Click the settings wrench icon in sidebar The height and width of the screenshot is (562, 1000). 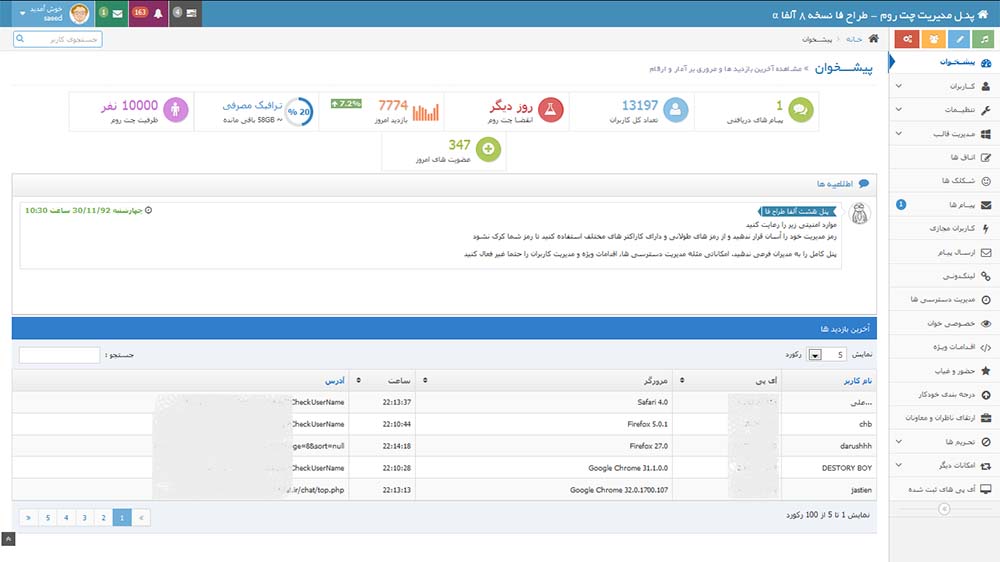click(x=986, y=110)
